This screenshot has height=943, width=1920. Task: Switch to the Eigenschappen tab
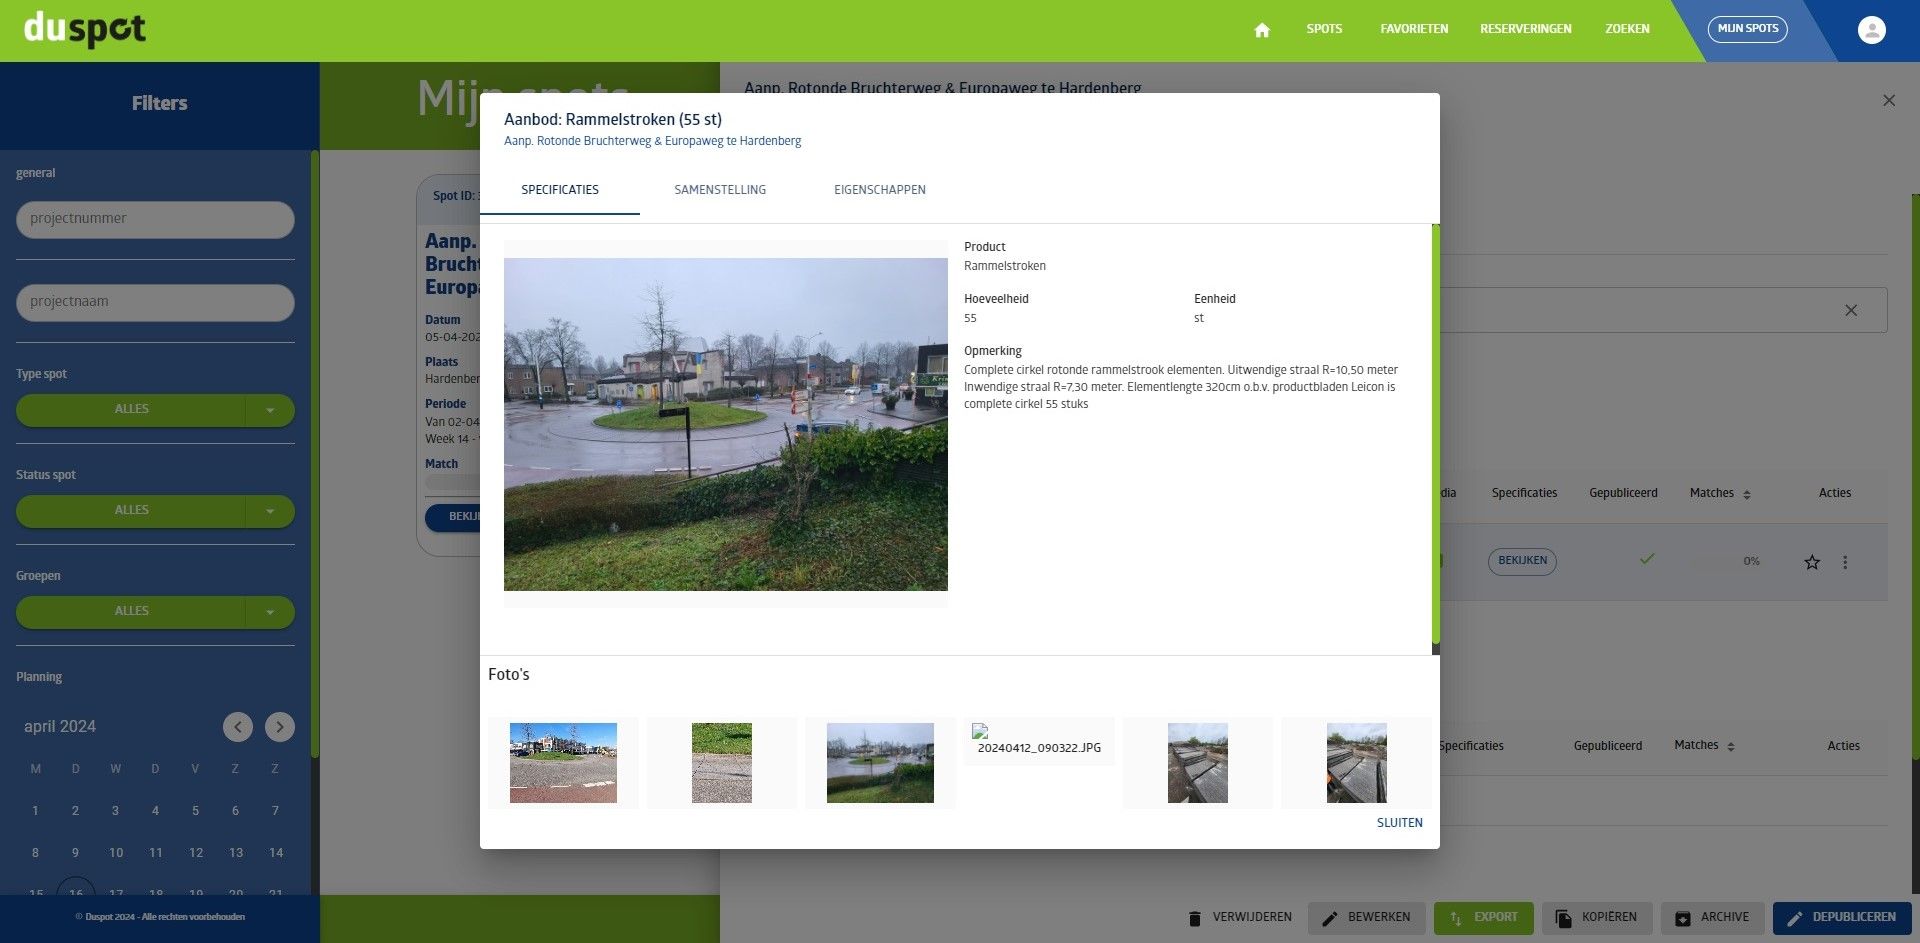[879, 190]
